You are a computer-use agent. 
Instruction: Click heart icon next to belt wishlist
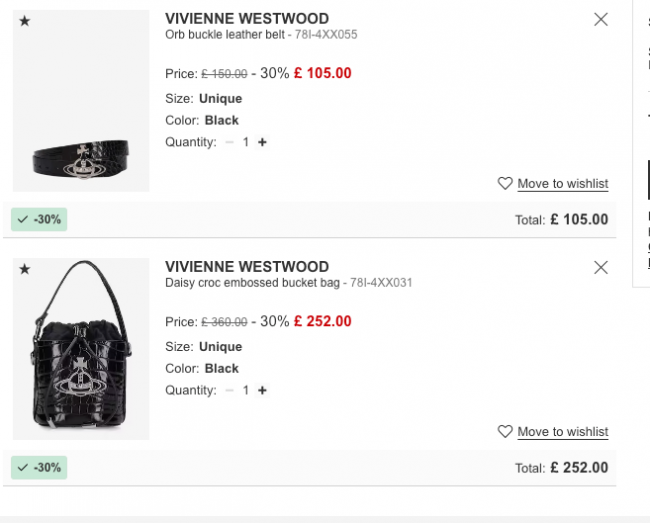(x=505, y=183)
